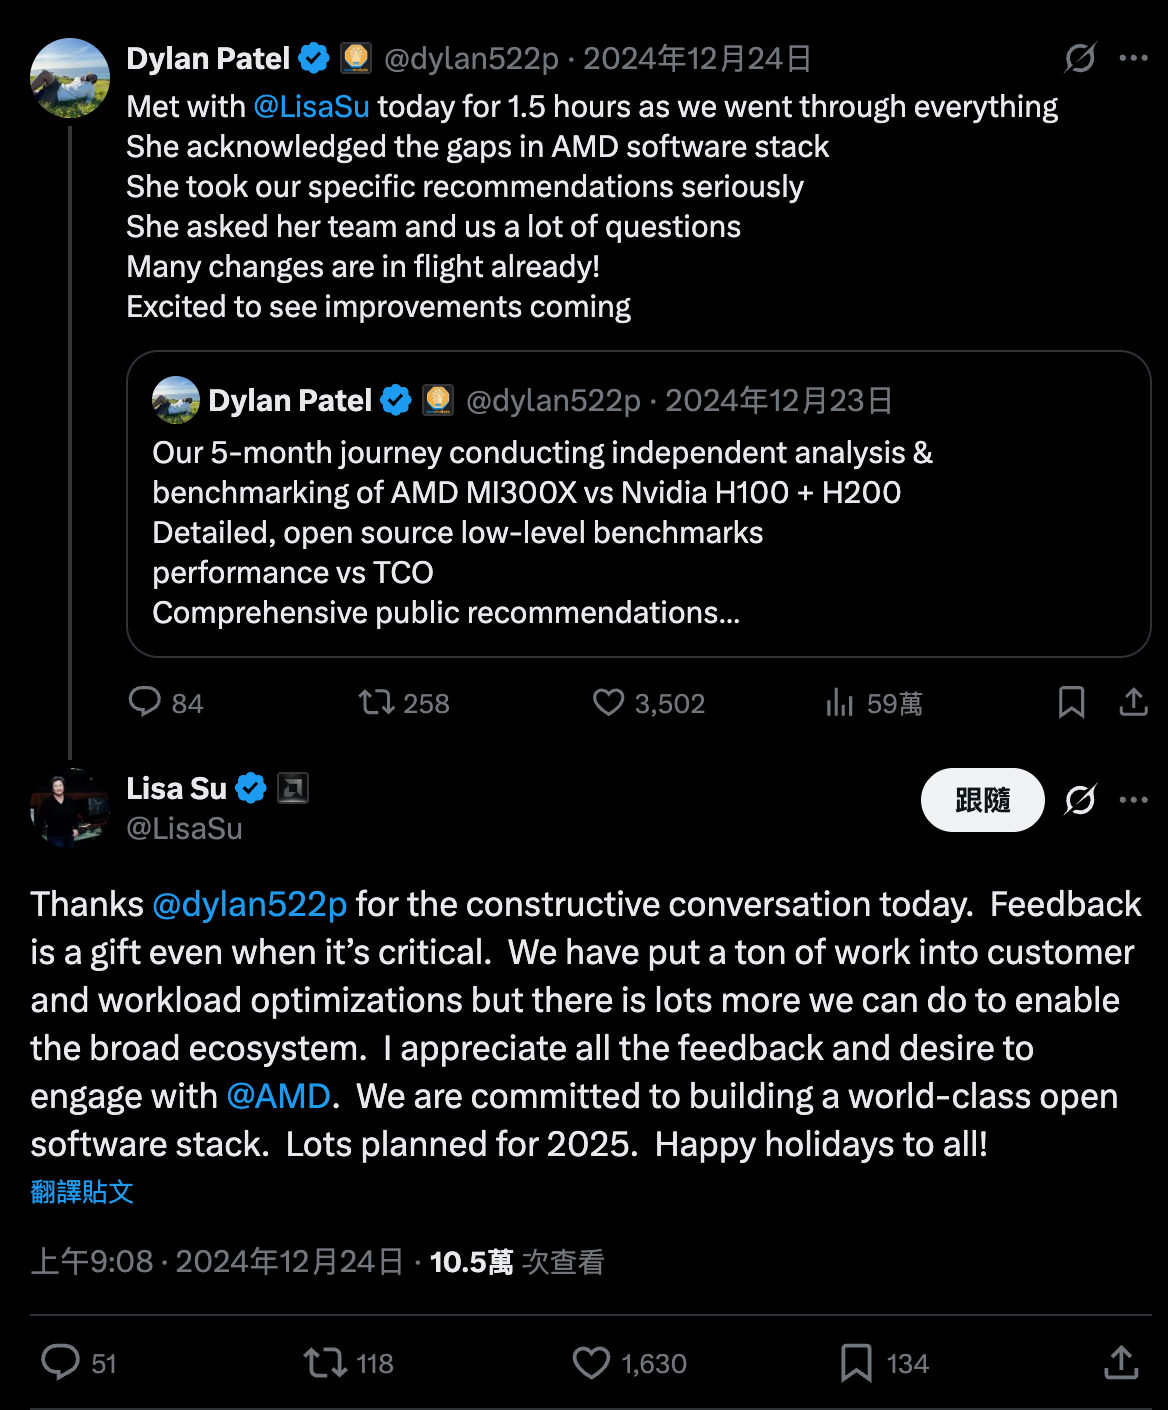1168x1410 pixels.
Task: Share Dylan Patel's tweet
Action: [1133, 702]
